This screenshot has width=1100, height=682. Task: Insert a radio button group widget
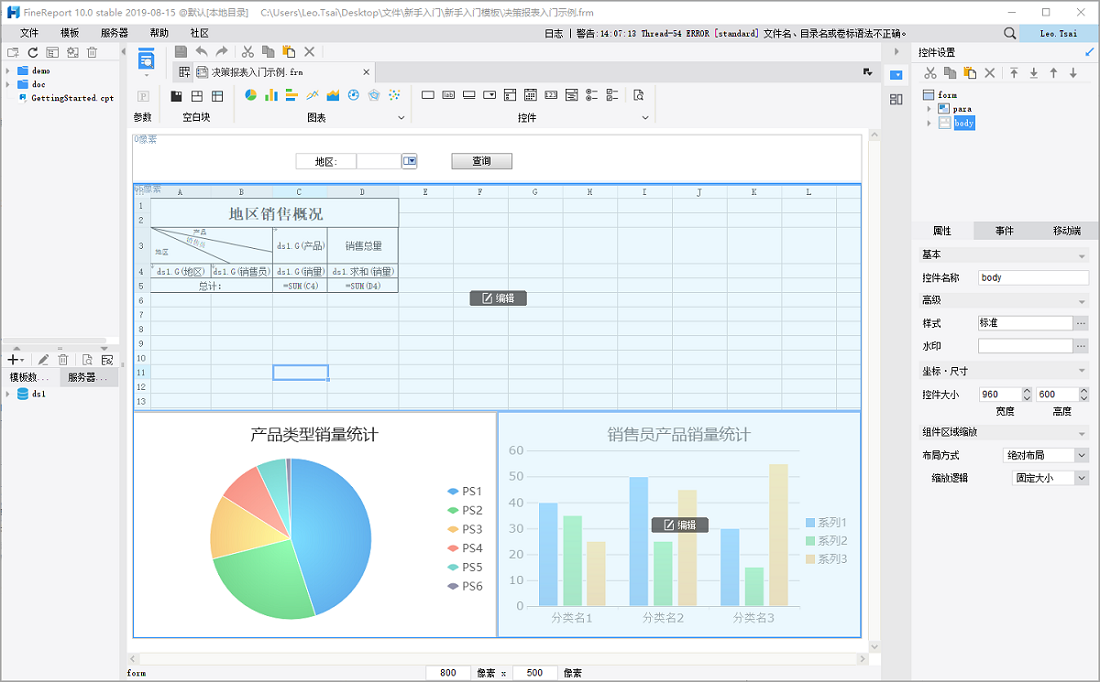pos(592,95)
